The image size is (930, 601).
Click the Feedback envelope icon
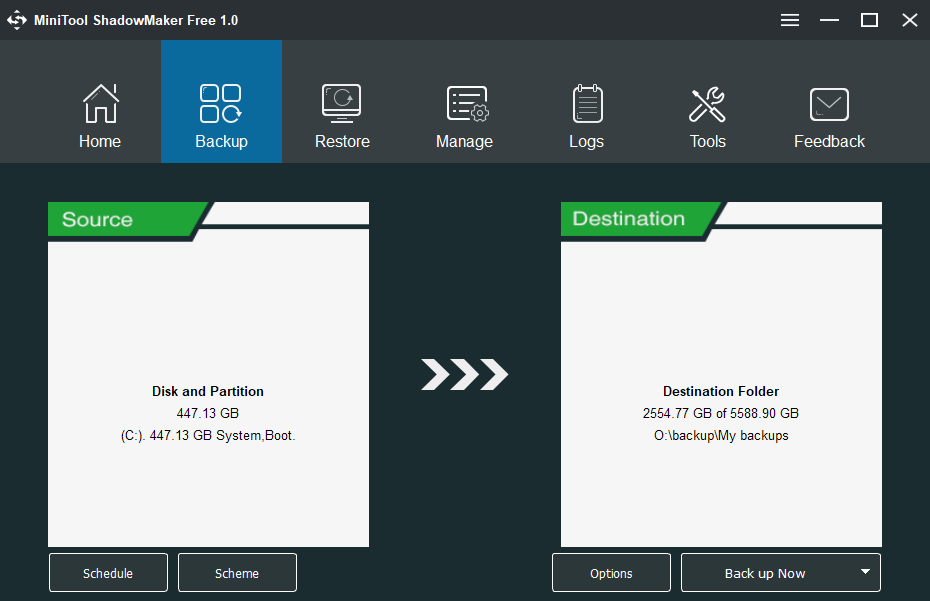click(x=829, y=104)
